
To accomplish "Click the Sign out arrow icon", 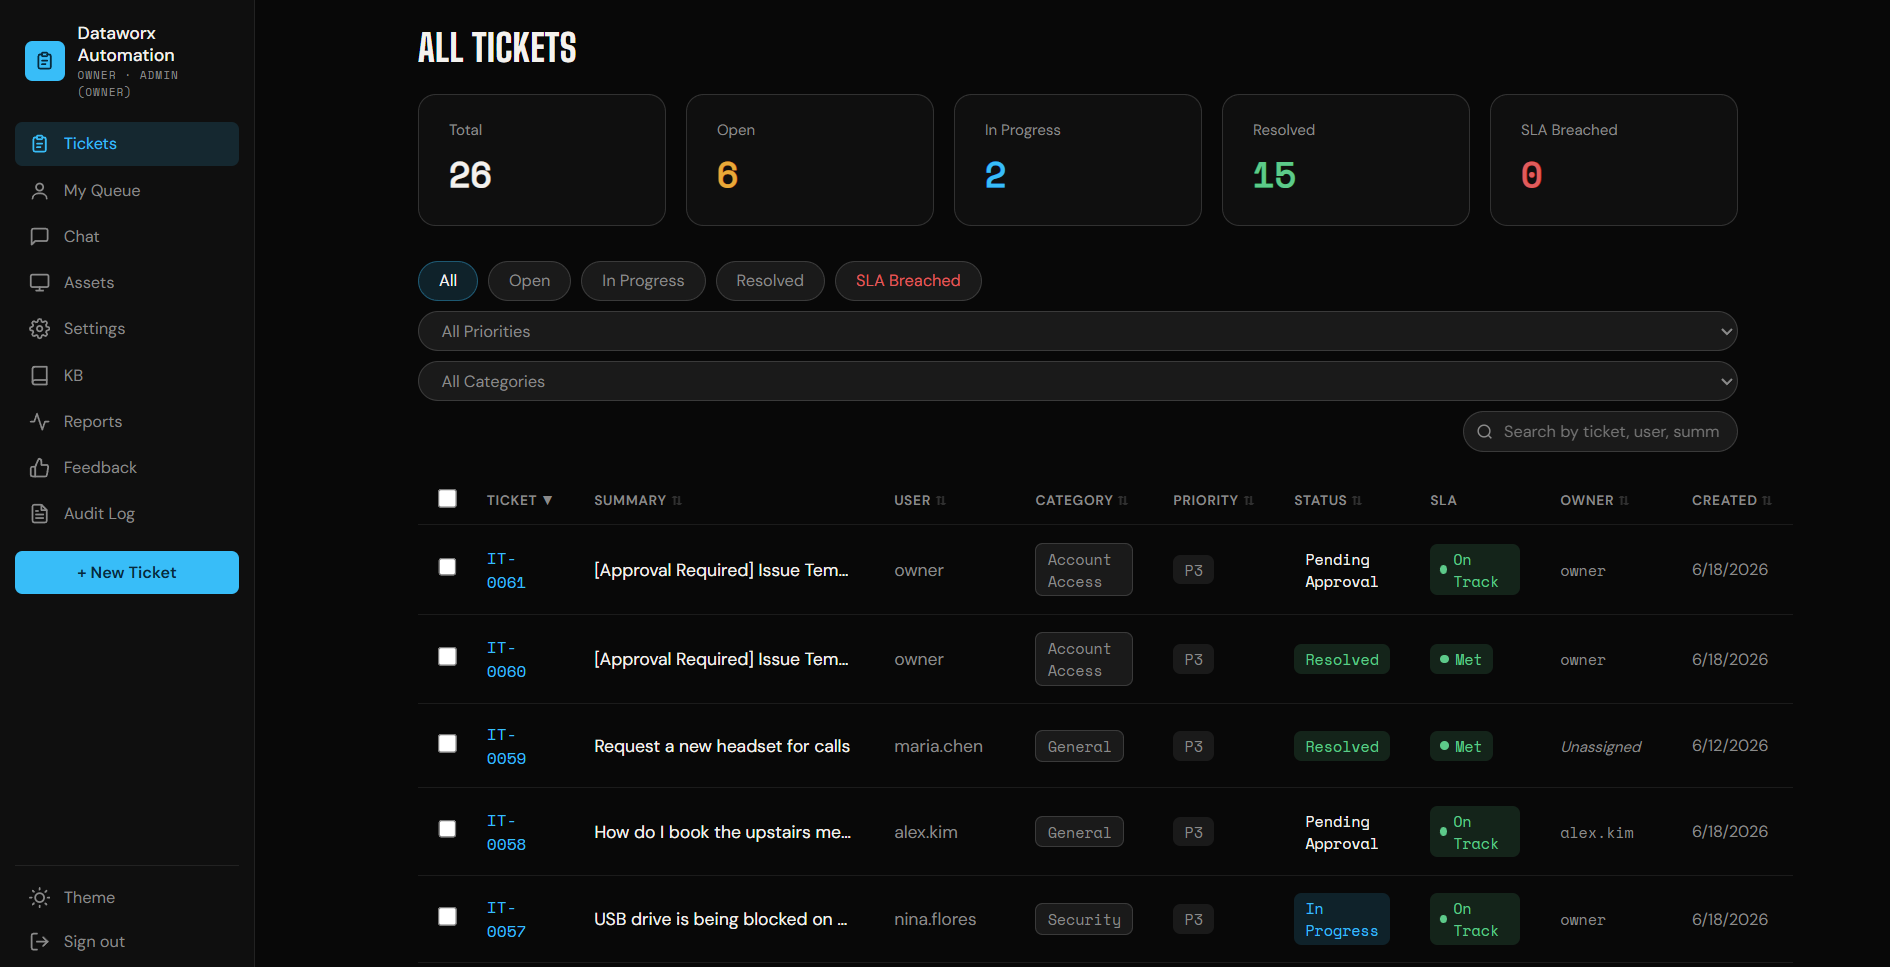I will [40, 942].
